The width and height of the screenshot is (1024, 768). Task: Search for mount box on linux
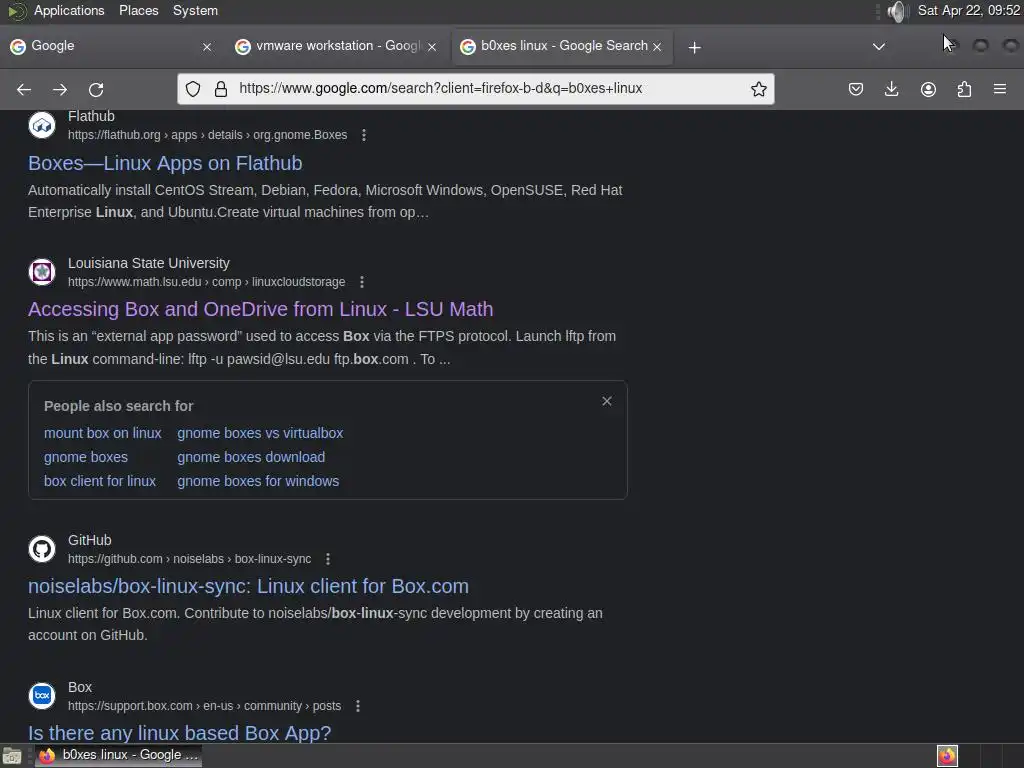[103, 433]
